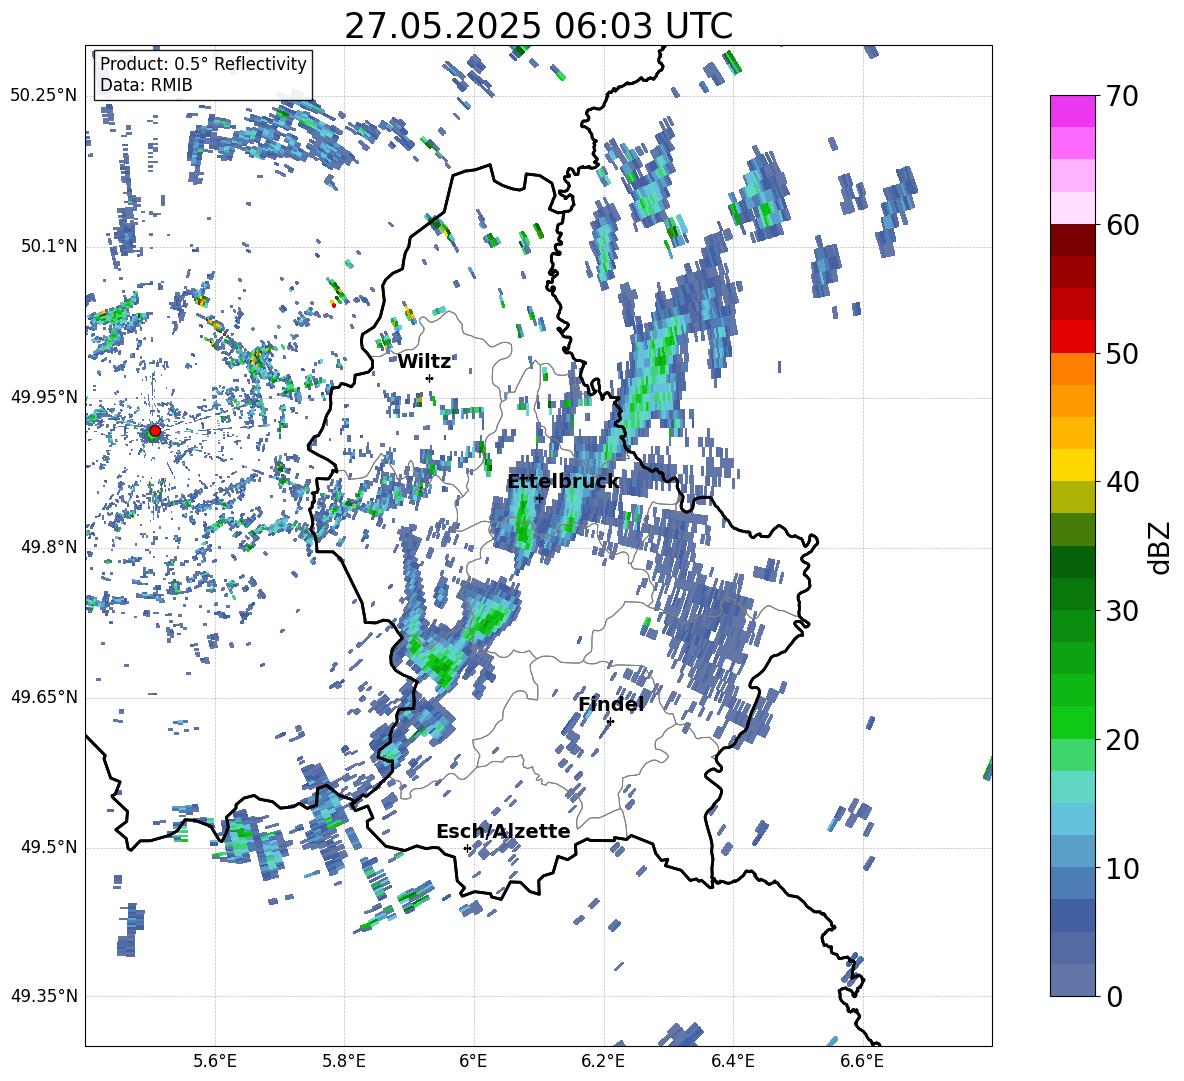
Task: Click the dBZ colorbar axis label
Action: 1160,547
